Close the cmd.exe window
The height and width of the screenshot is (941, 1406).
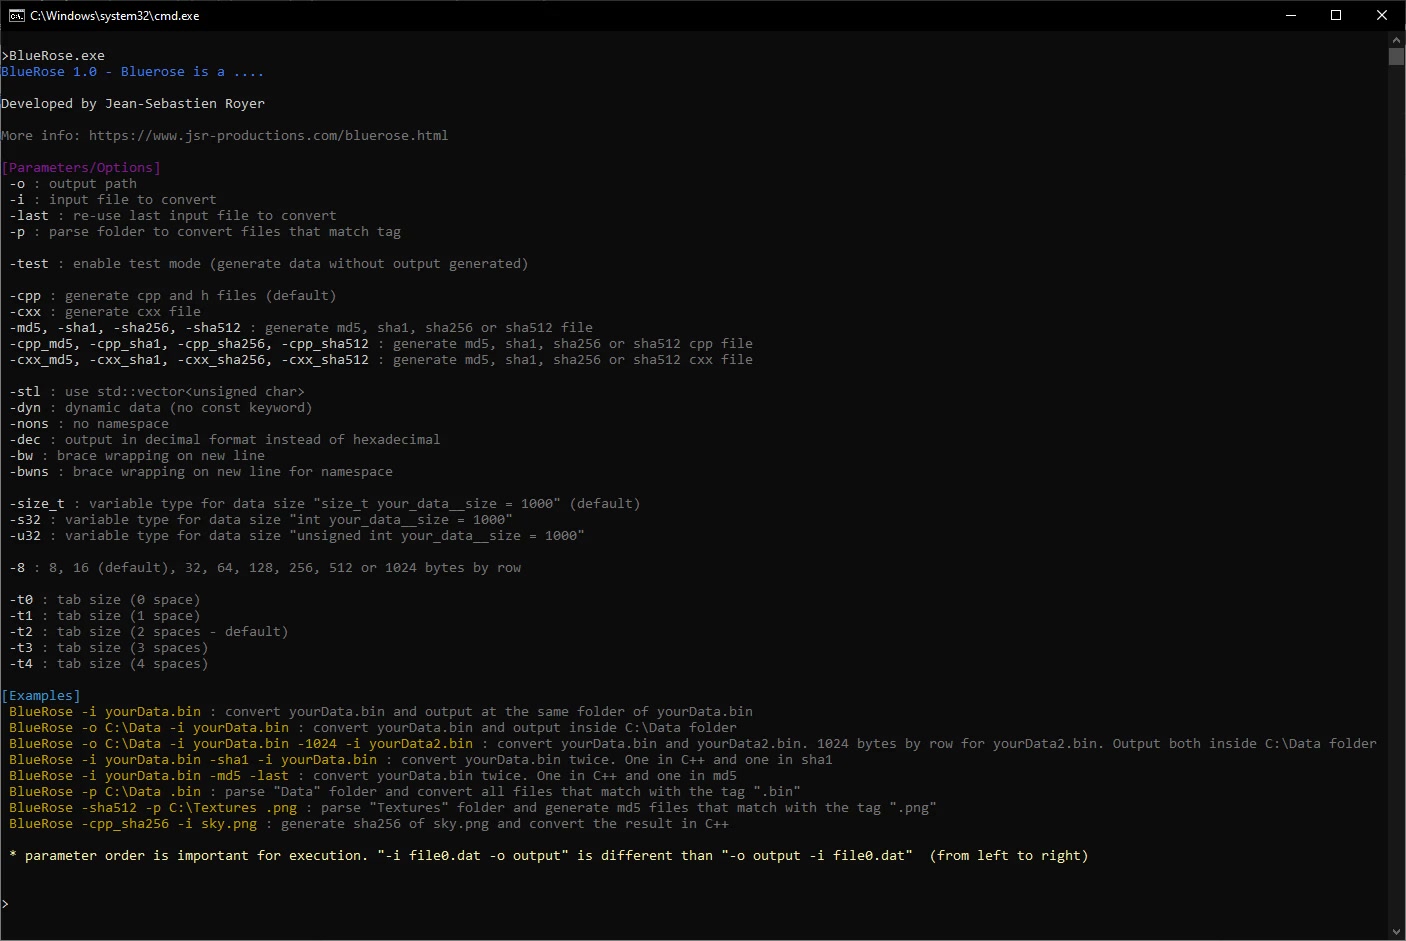[1382, 15]
